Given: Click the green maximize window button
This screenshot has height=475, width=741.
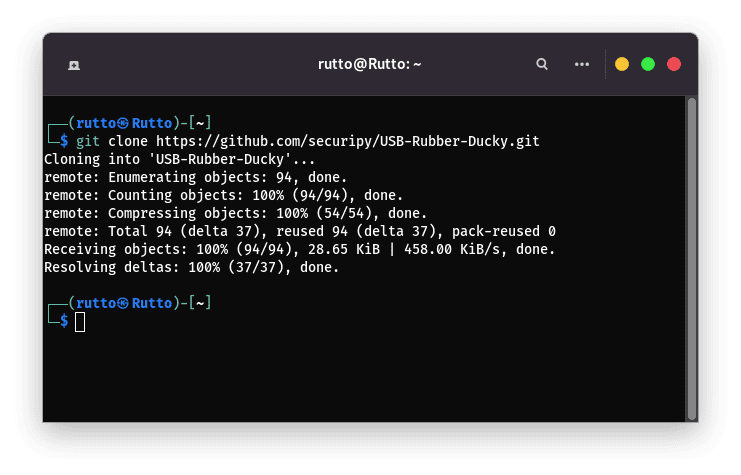Looking at the screenshot, I should tap(648, 64).
